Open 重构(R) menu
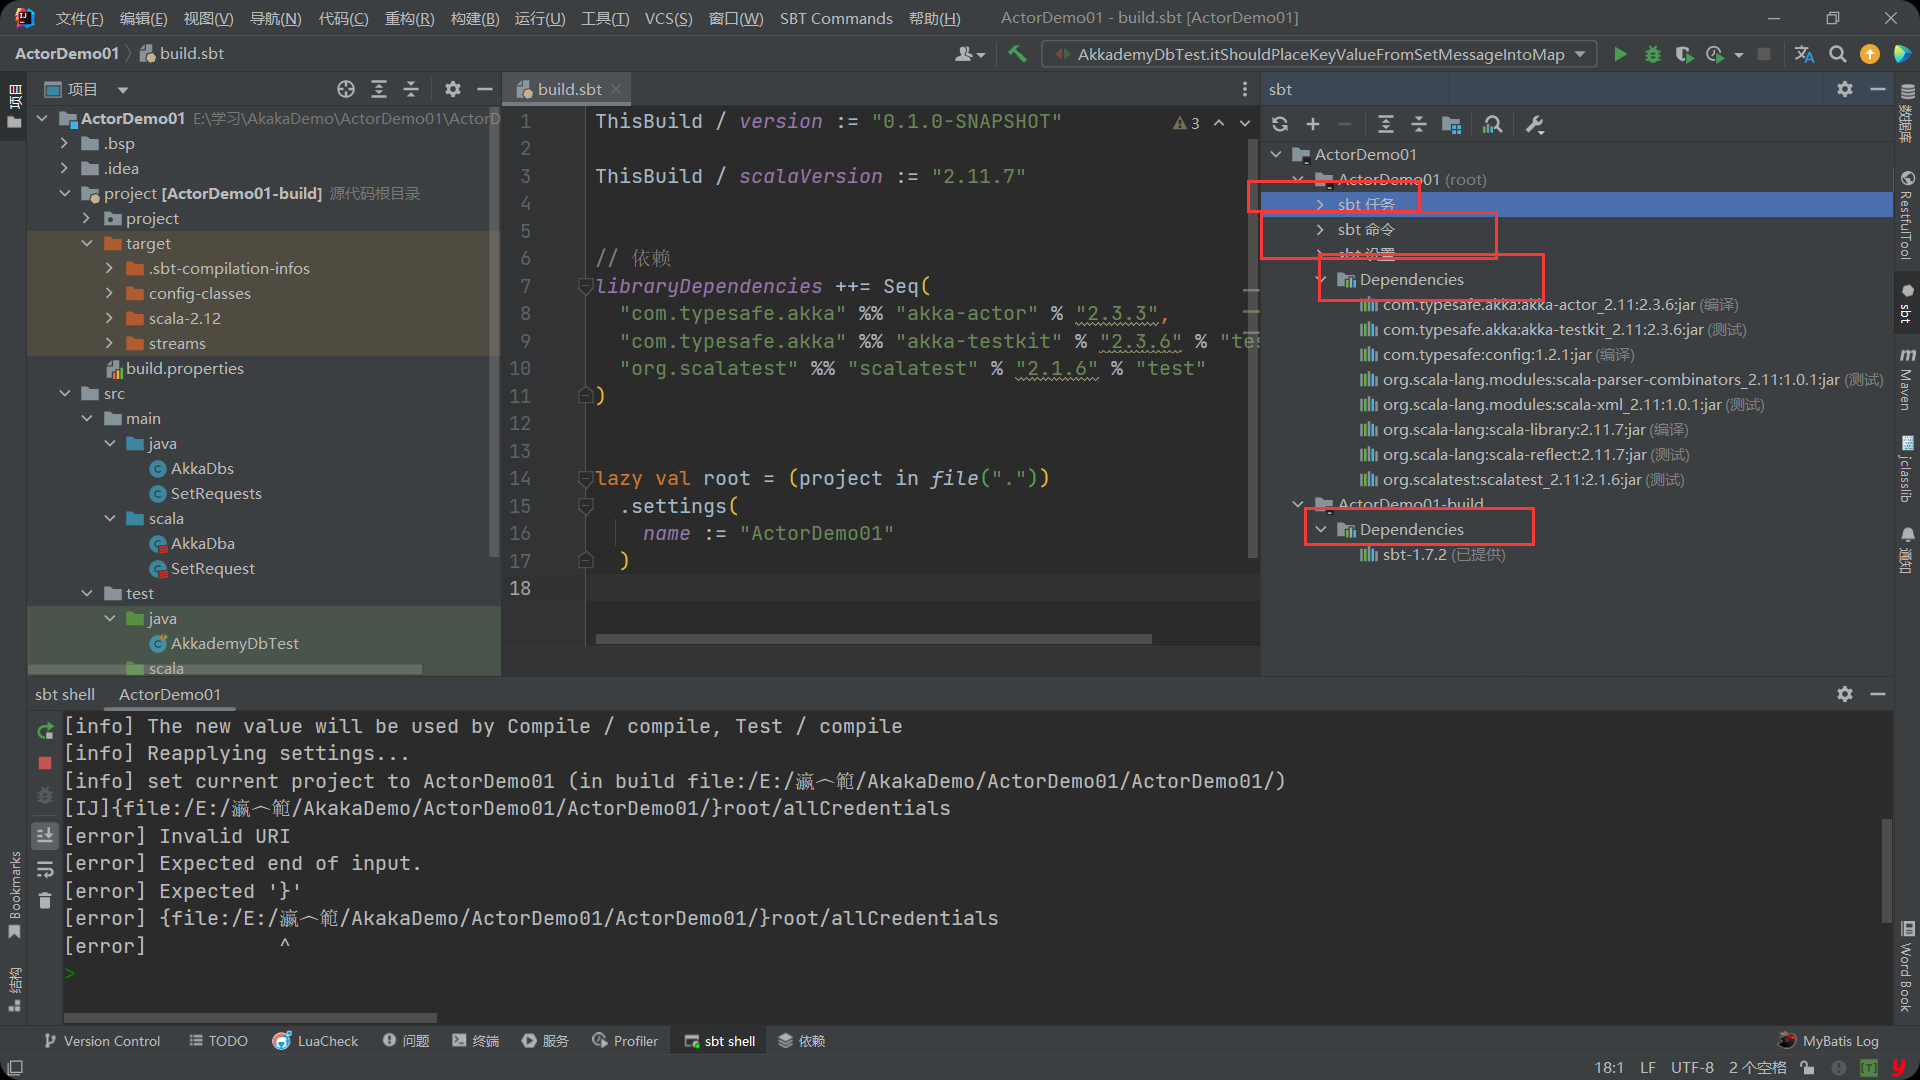 click(410, 18)
